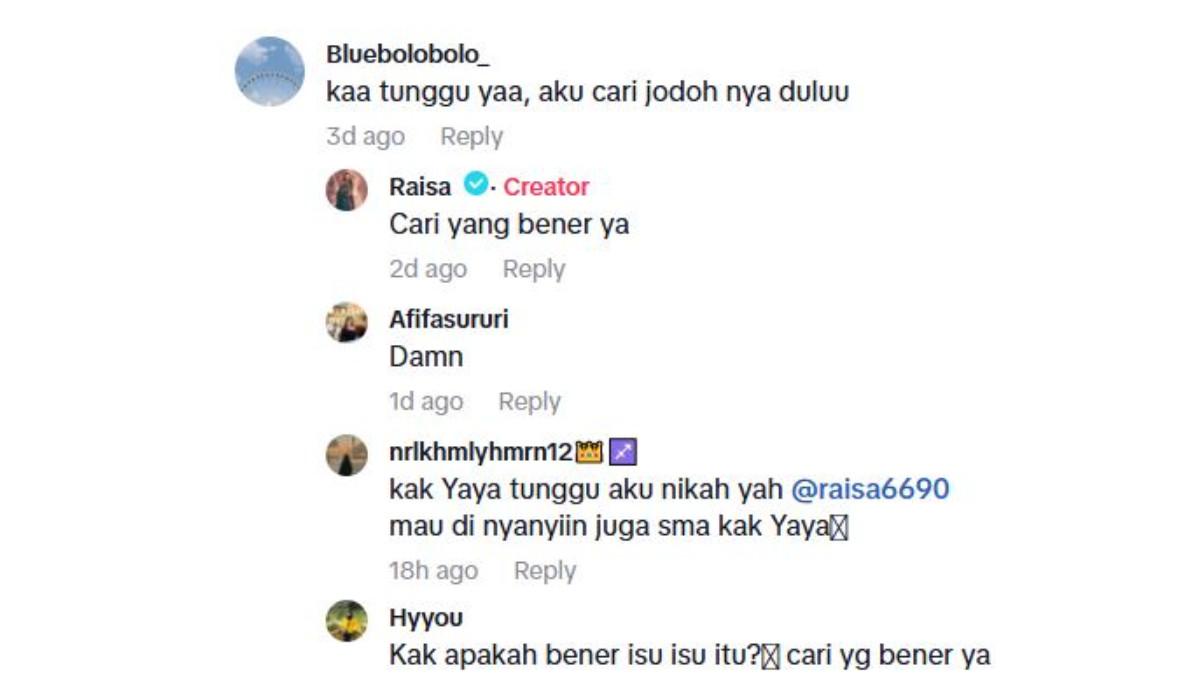Click the Creator label next to Raisa
The width and height of the screenshot is (1200, 675).
tap(546, 186)
